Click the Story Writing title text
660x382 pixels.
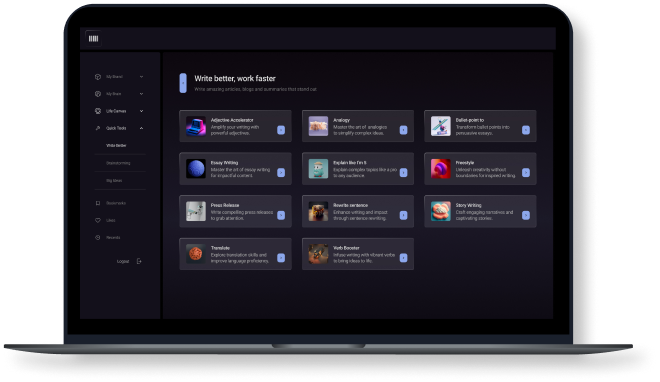pos(468,205)
